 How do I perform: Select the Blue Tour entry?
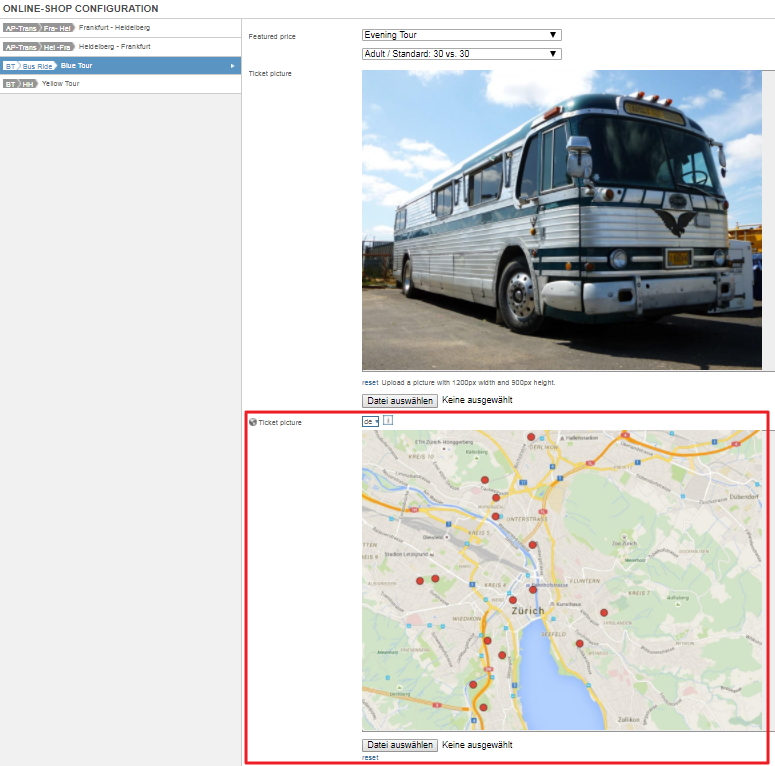pos(121,66)
